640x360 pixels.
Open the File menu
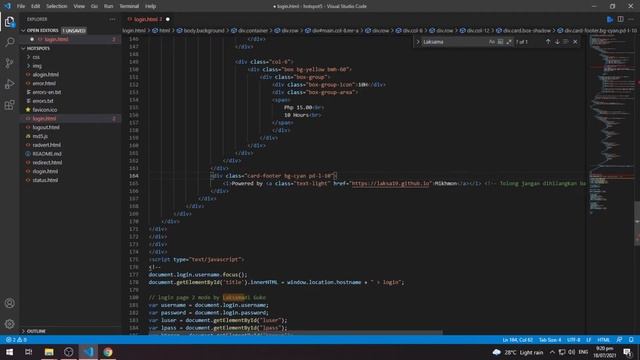point(21,6)
